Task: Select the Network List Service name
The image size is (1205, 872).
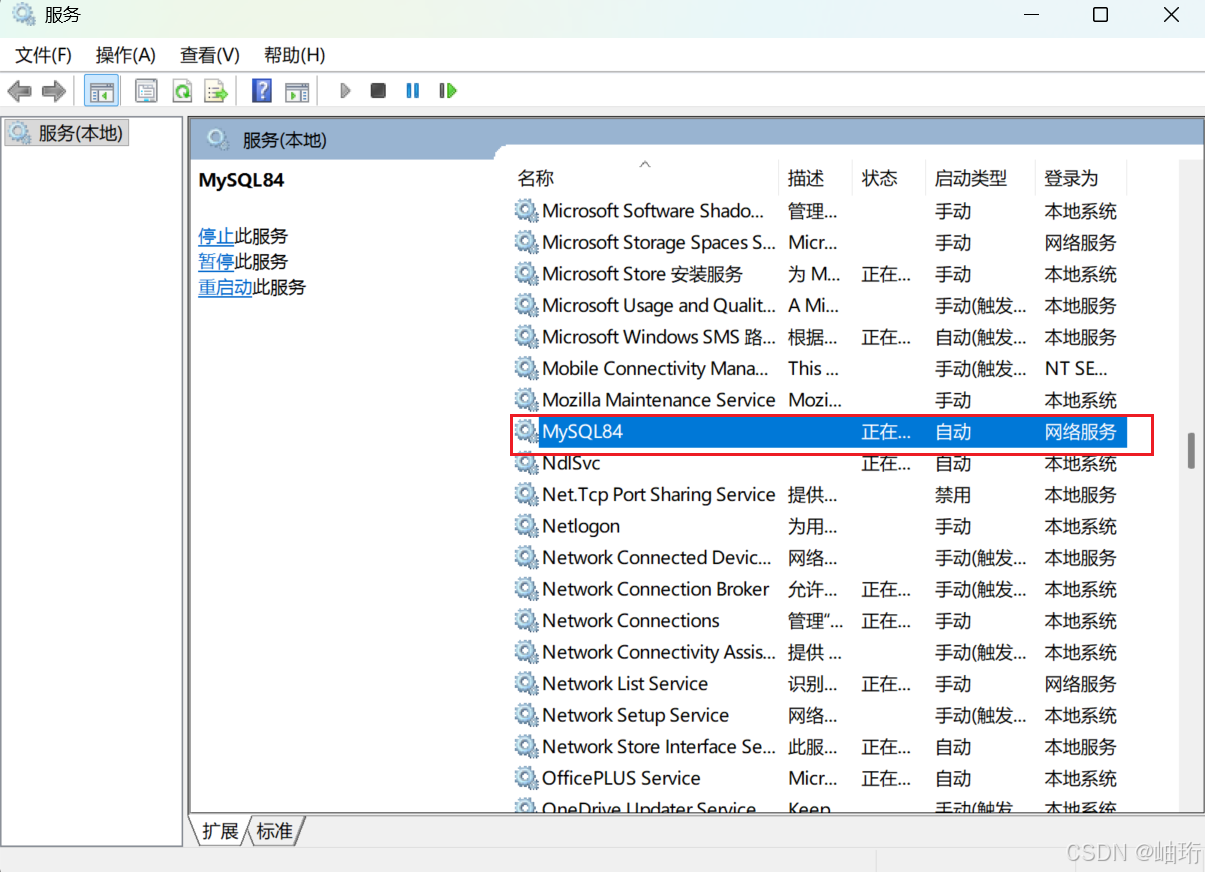Action: pyautogui.click(x=625, y=684)
